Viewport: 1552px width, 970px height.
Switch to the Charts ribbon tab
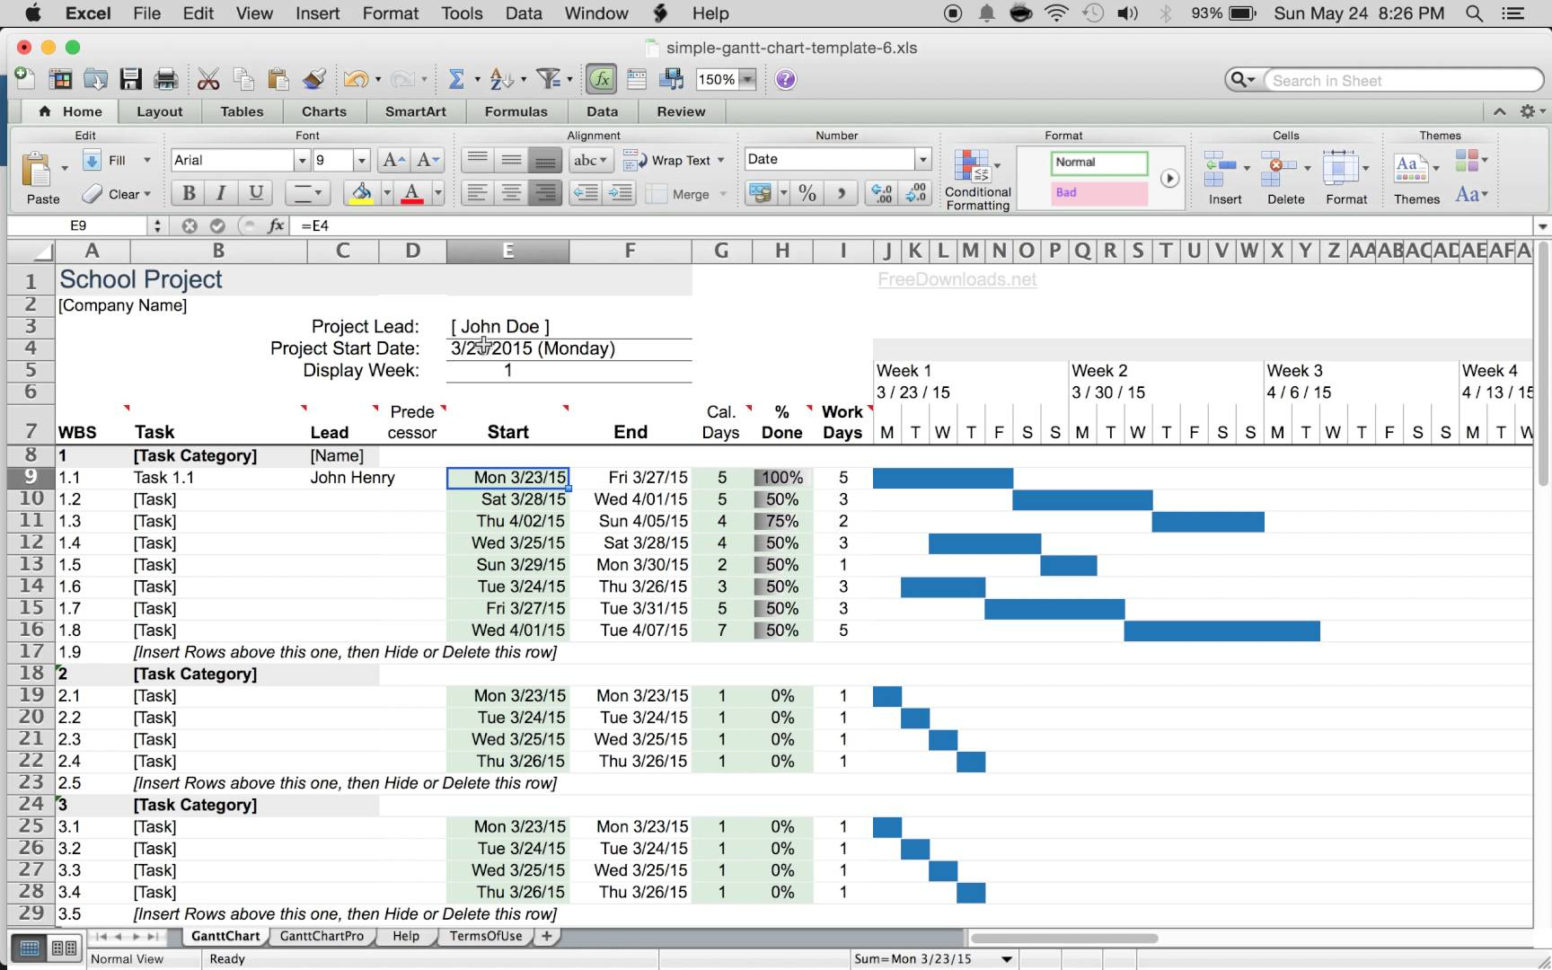[324, 111]
